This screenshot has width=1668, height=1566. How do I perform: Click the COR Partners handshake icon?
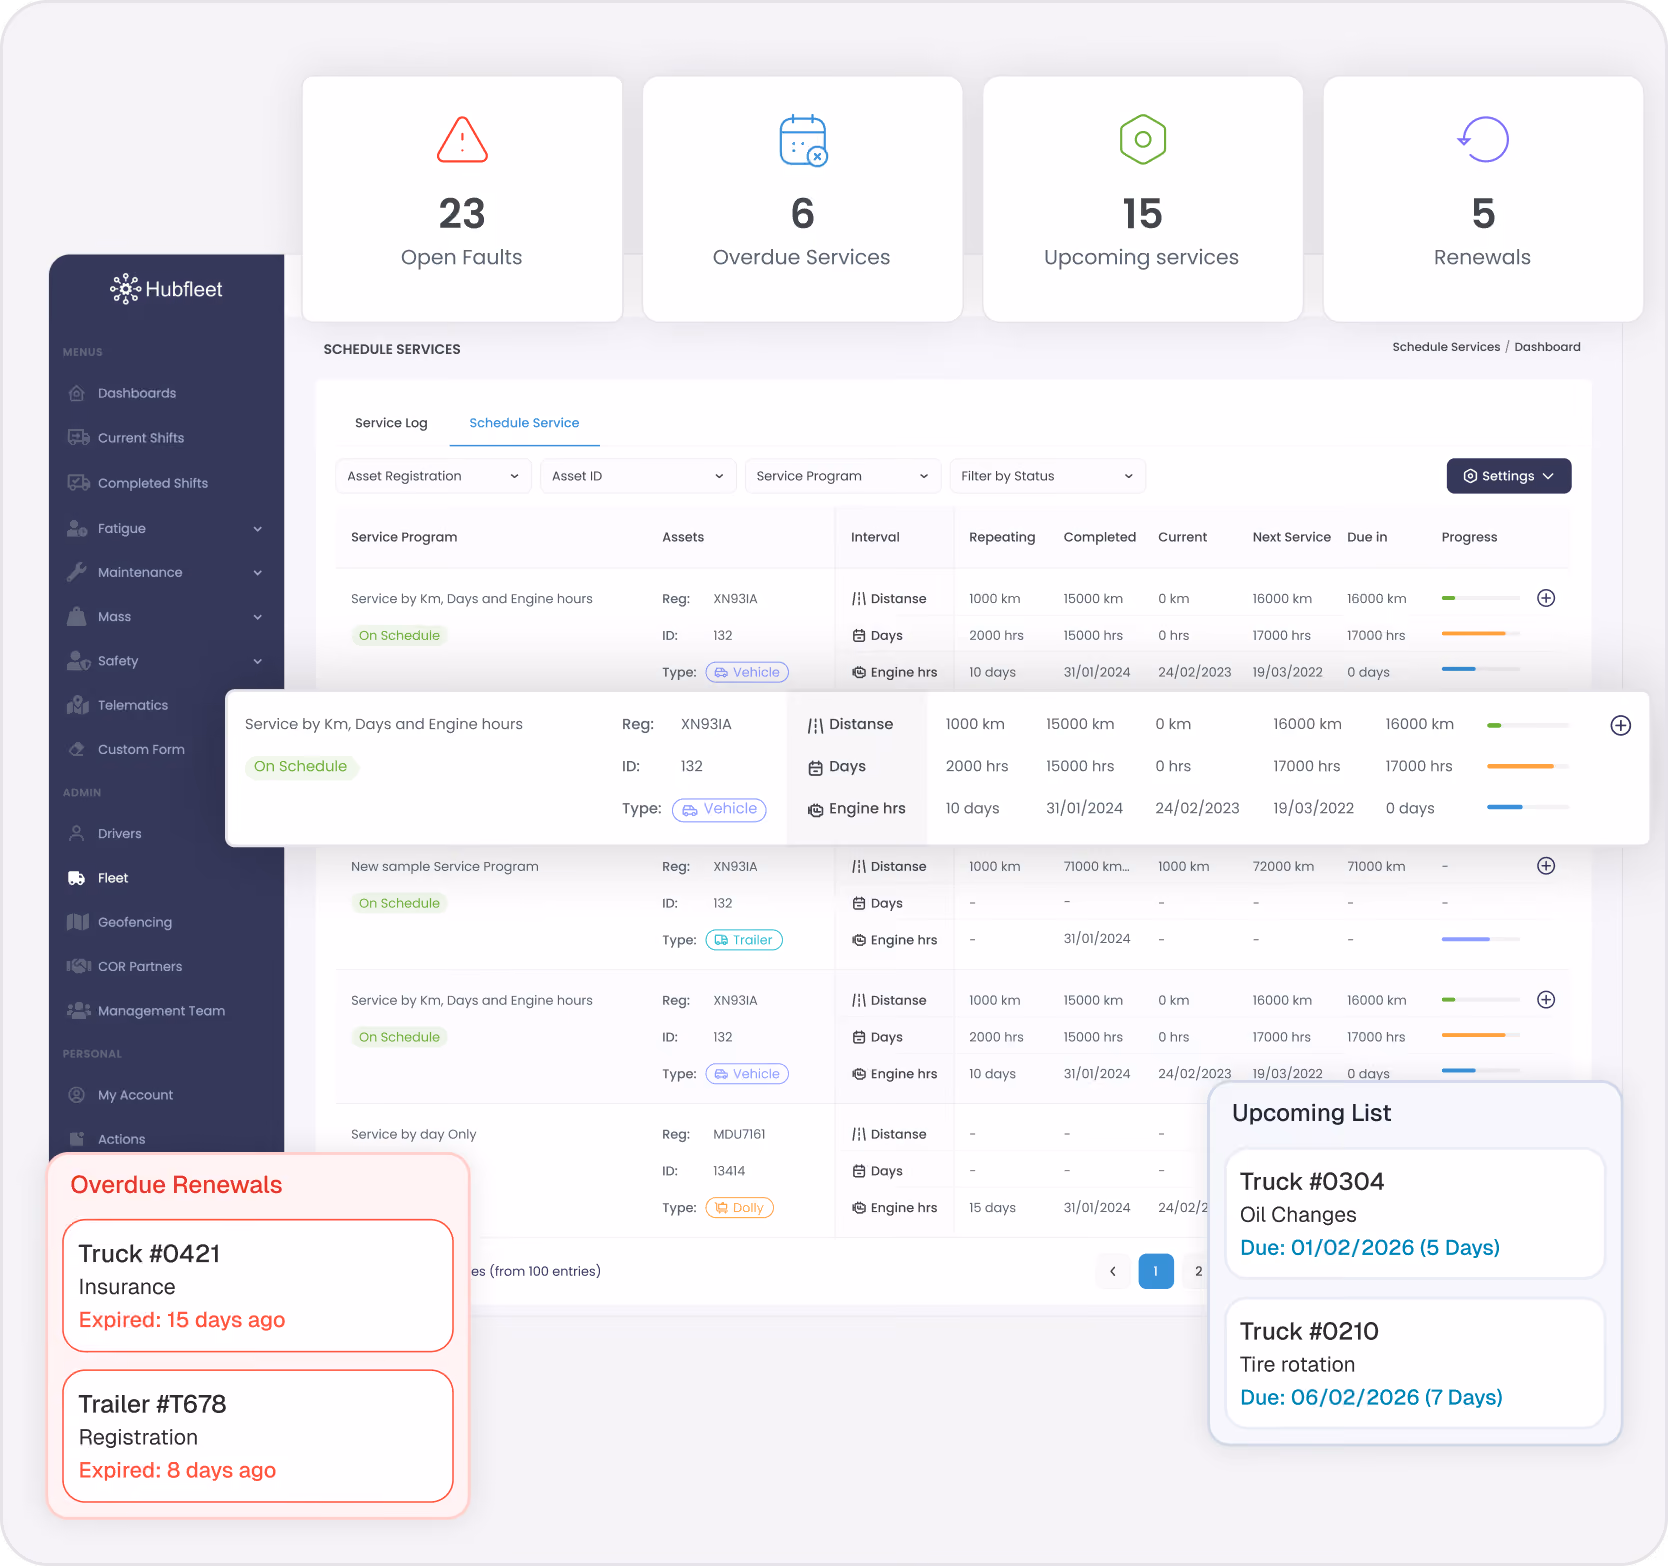coord(77,966)
